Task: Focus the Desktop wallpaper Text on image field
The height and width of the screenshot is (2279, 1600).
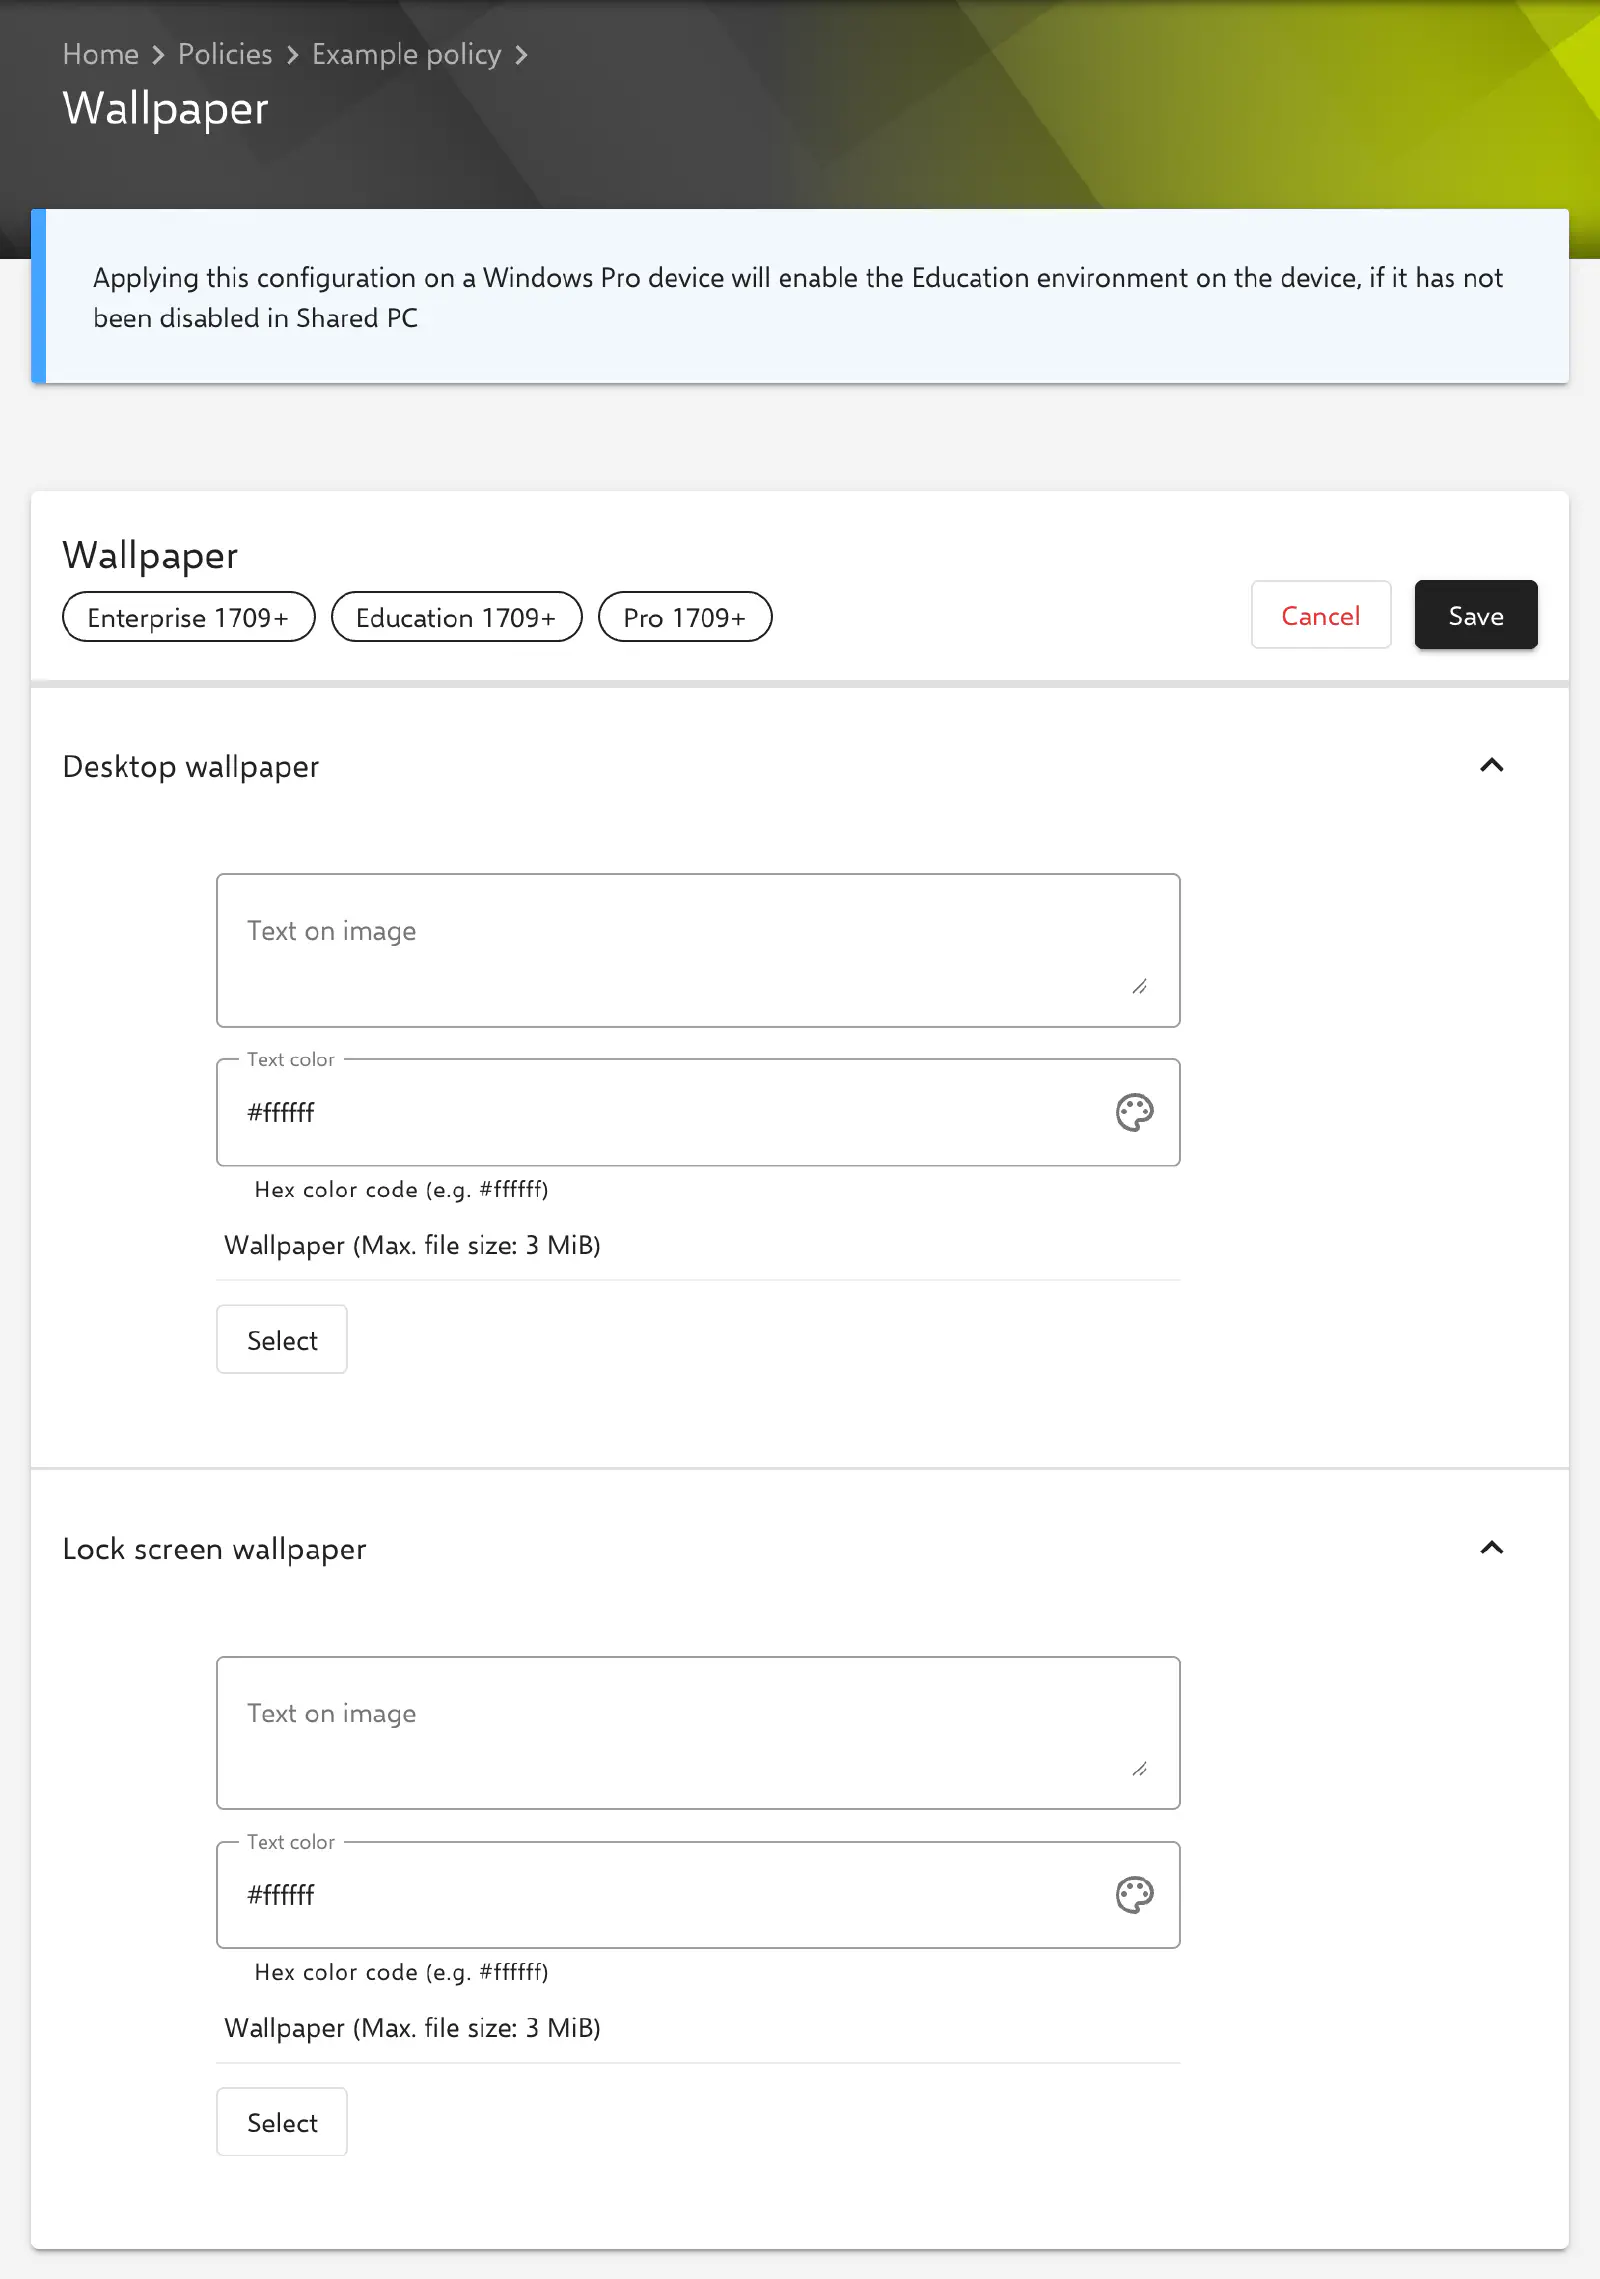Action: [698, 951]
